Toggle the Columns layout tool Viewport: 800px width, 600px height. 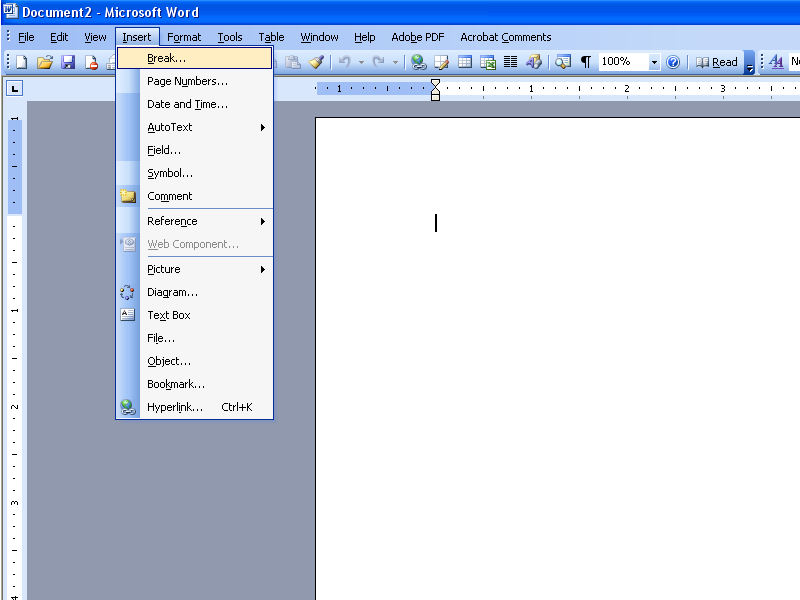click(x=511, y=61)
